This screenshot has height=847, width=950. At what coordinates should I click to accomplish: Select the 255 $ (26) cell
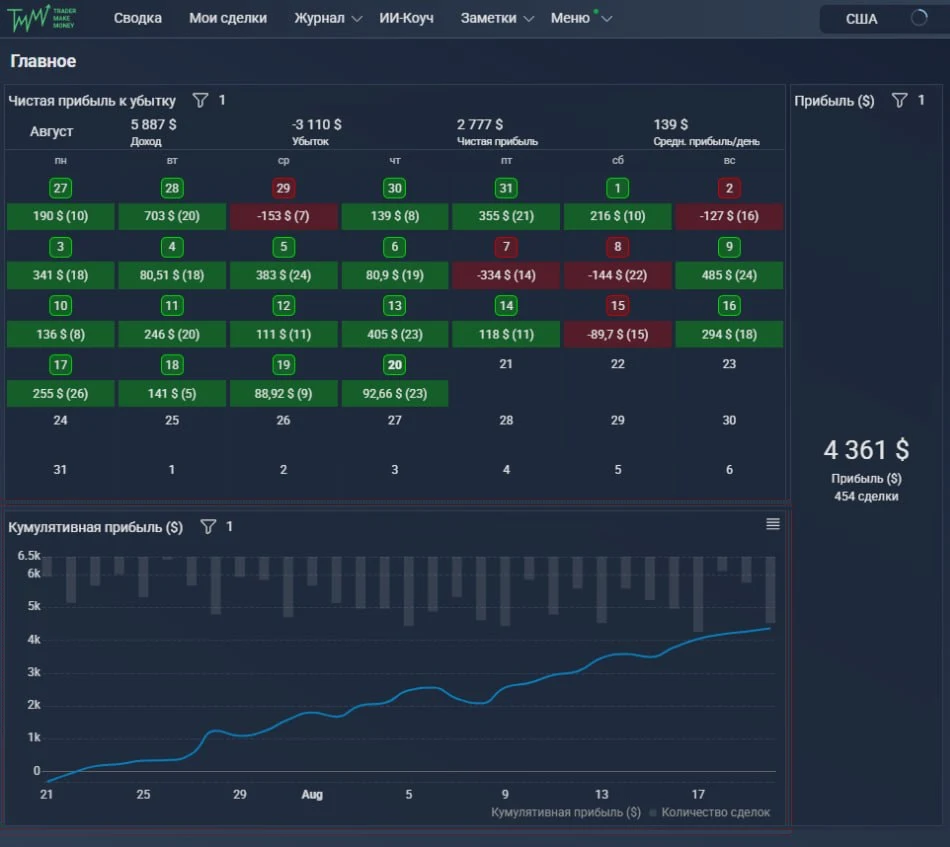click(x=61, y=394)
